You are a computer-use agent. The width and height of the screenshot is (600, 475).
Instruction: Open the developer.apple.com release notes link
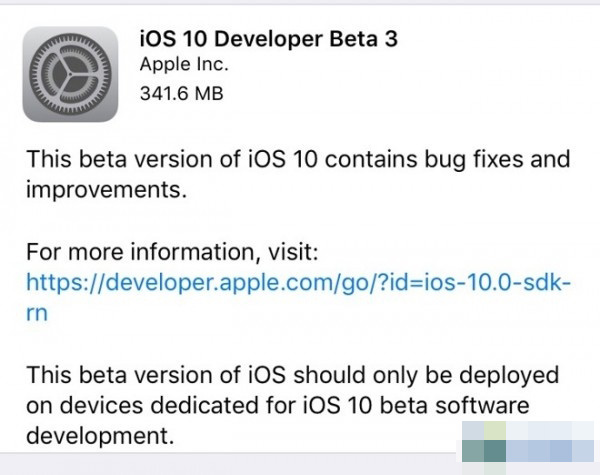[298, 283]
